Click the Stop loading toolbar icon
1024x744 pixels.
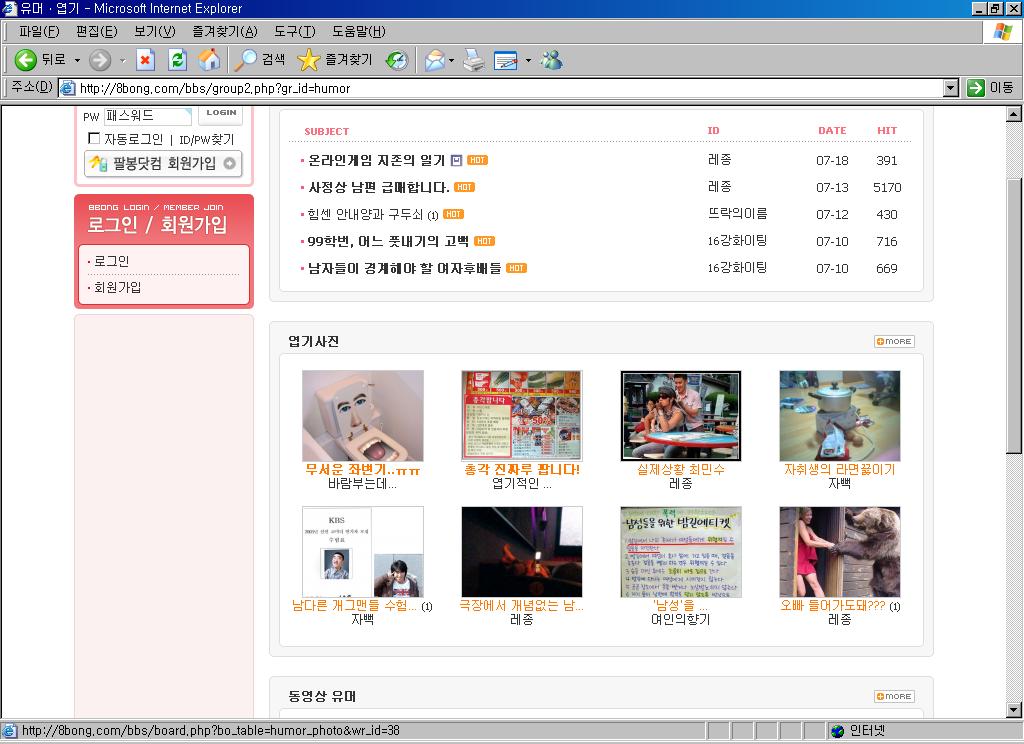point(145,60)
